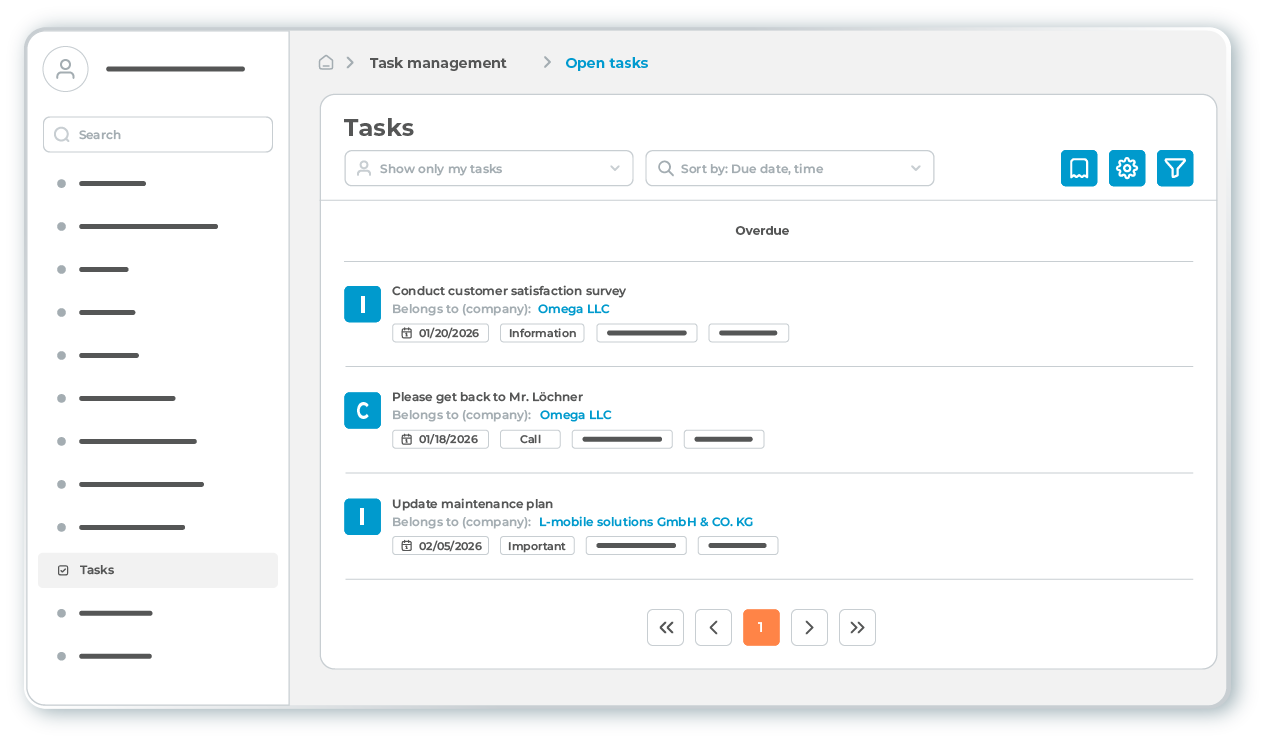
Task: Jump to the last page with the double-right arrow
Action: click(x=857, y=627)
